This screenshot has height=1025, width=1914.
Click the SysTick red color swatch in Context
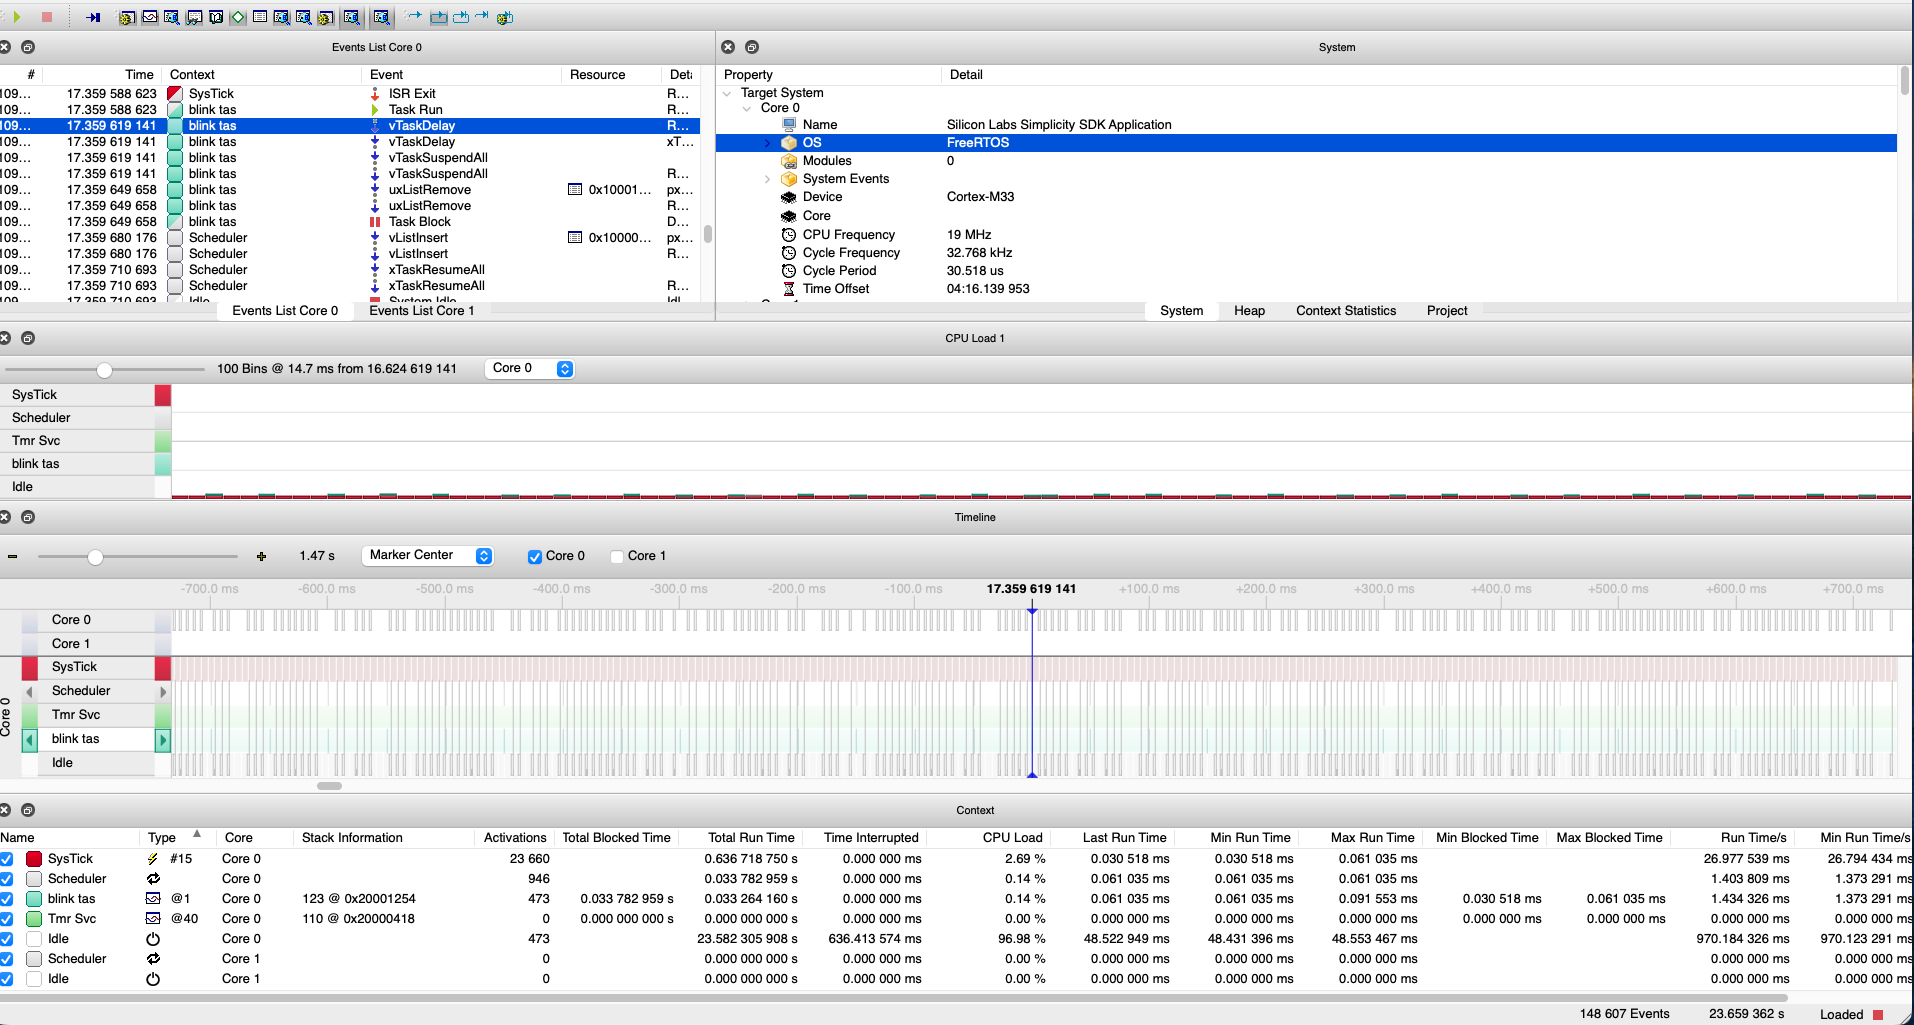34,859
